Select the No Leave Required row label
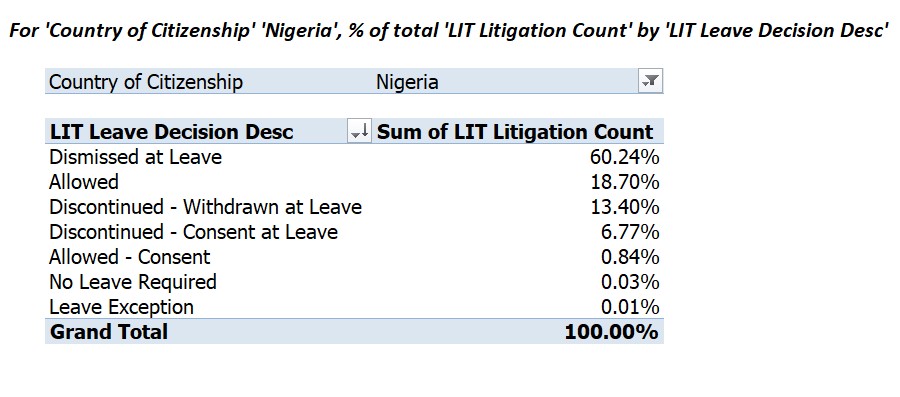 (133, 282)
